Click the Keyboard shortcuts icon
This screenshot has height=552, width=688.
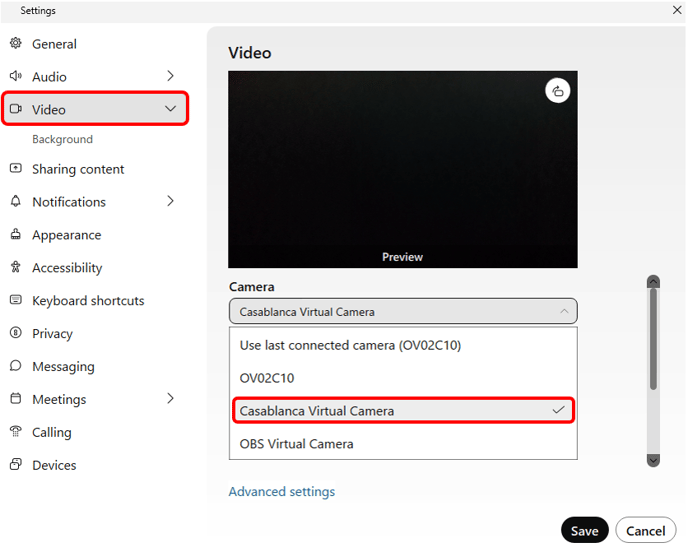click(15, 301)
